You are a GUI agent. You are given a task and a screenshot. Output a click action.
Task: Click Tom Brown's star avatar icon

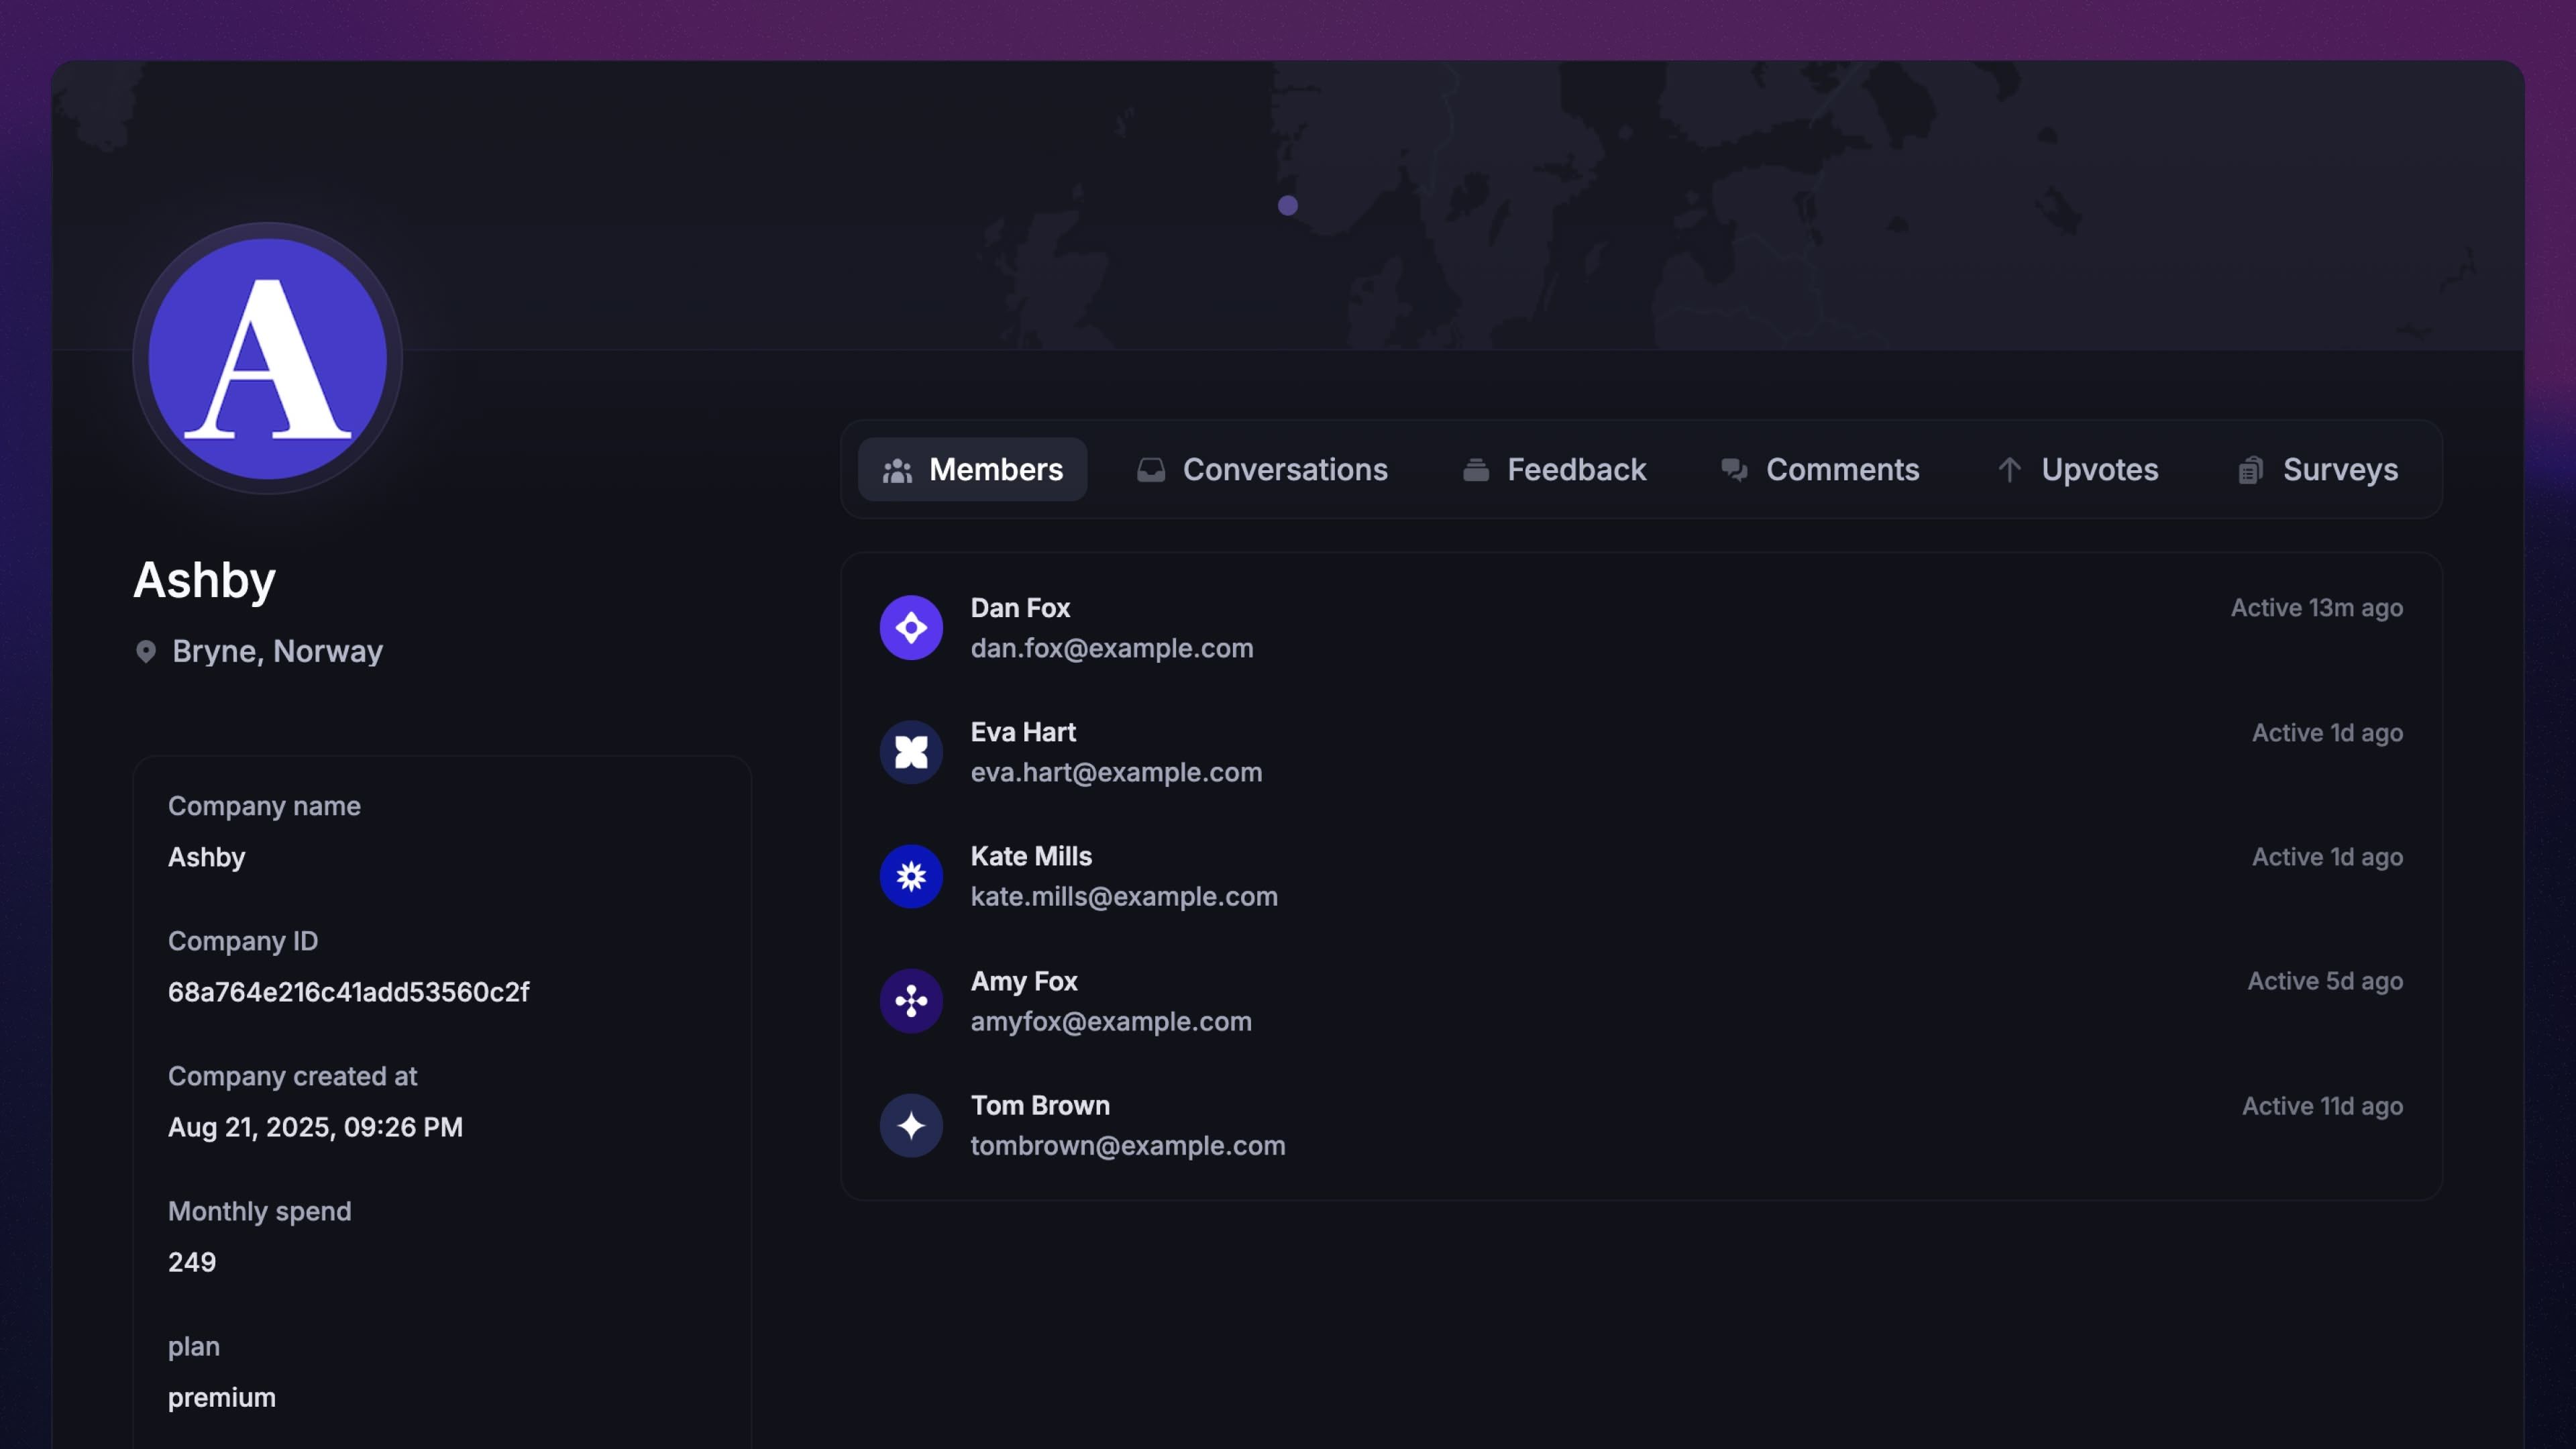911,1126
